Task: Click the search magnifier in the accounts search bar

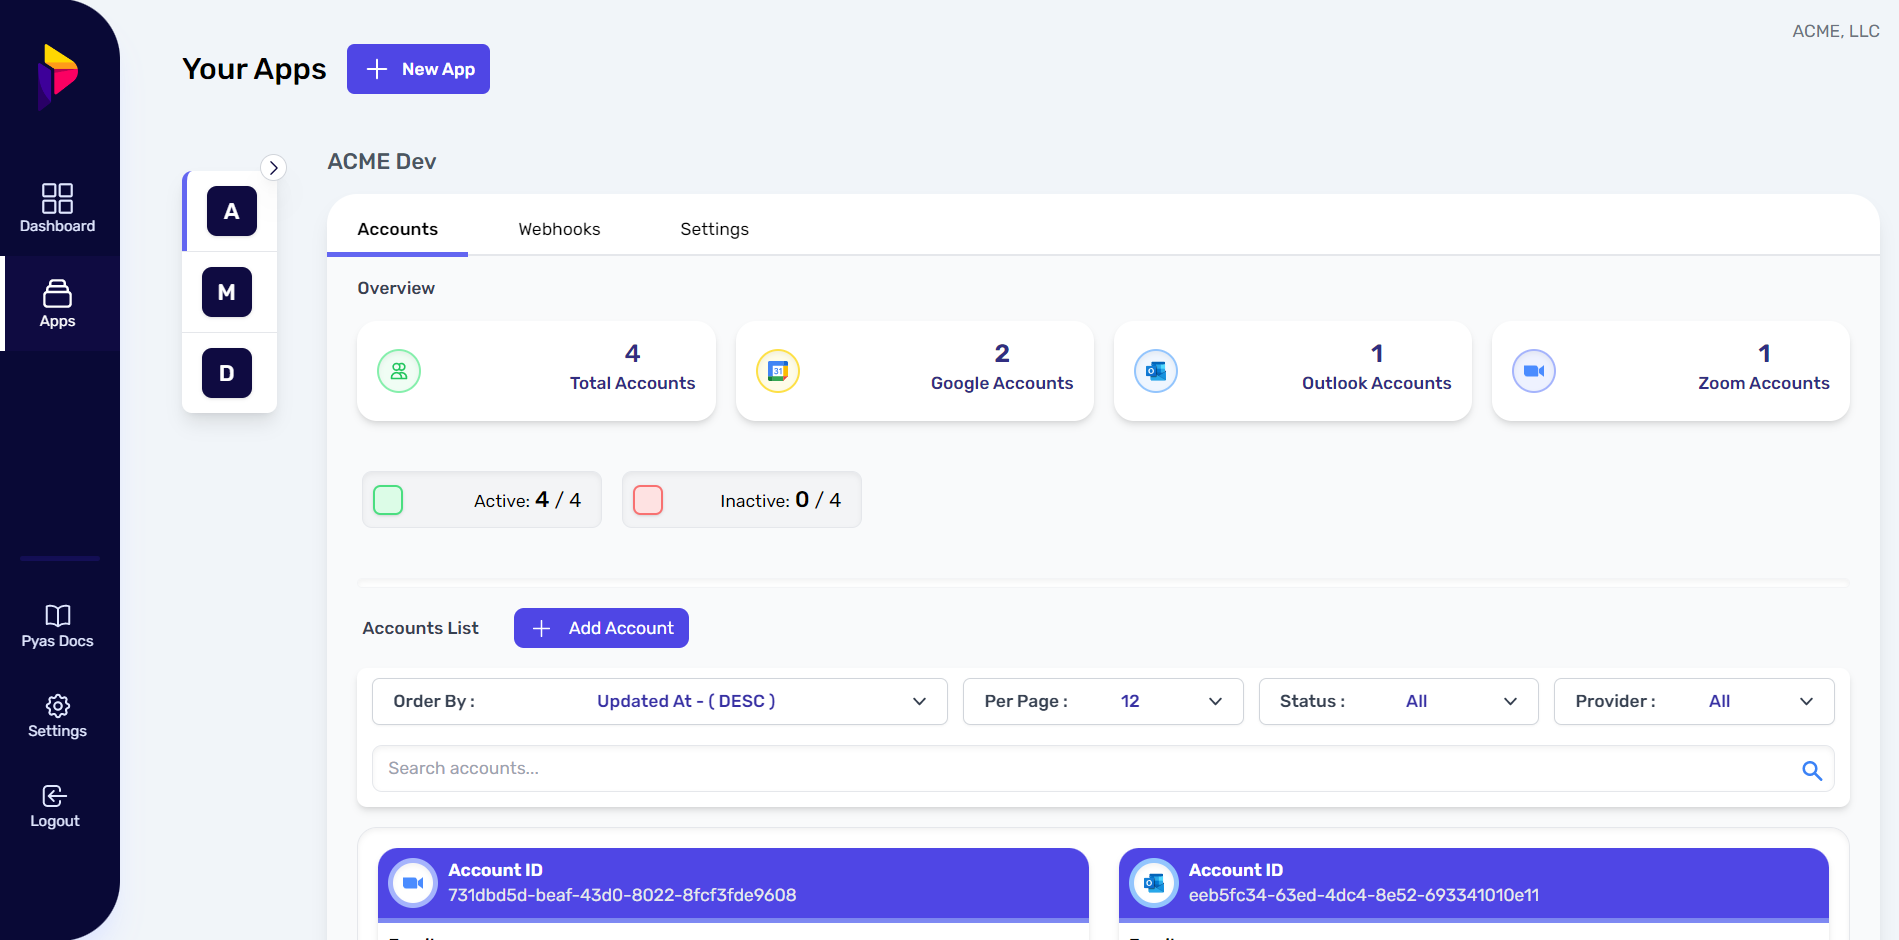Action: [x=1811, y=770]
